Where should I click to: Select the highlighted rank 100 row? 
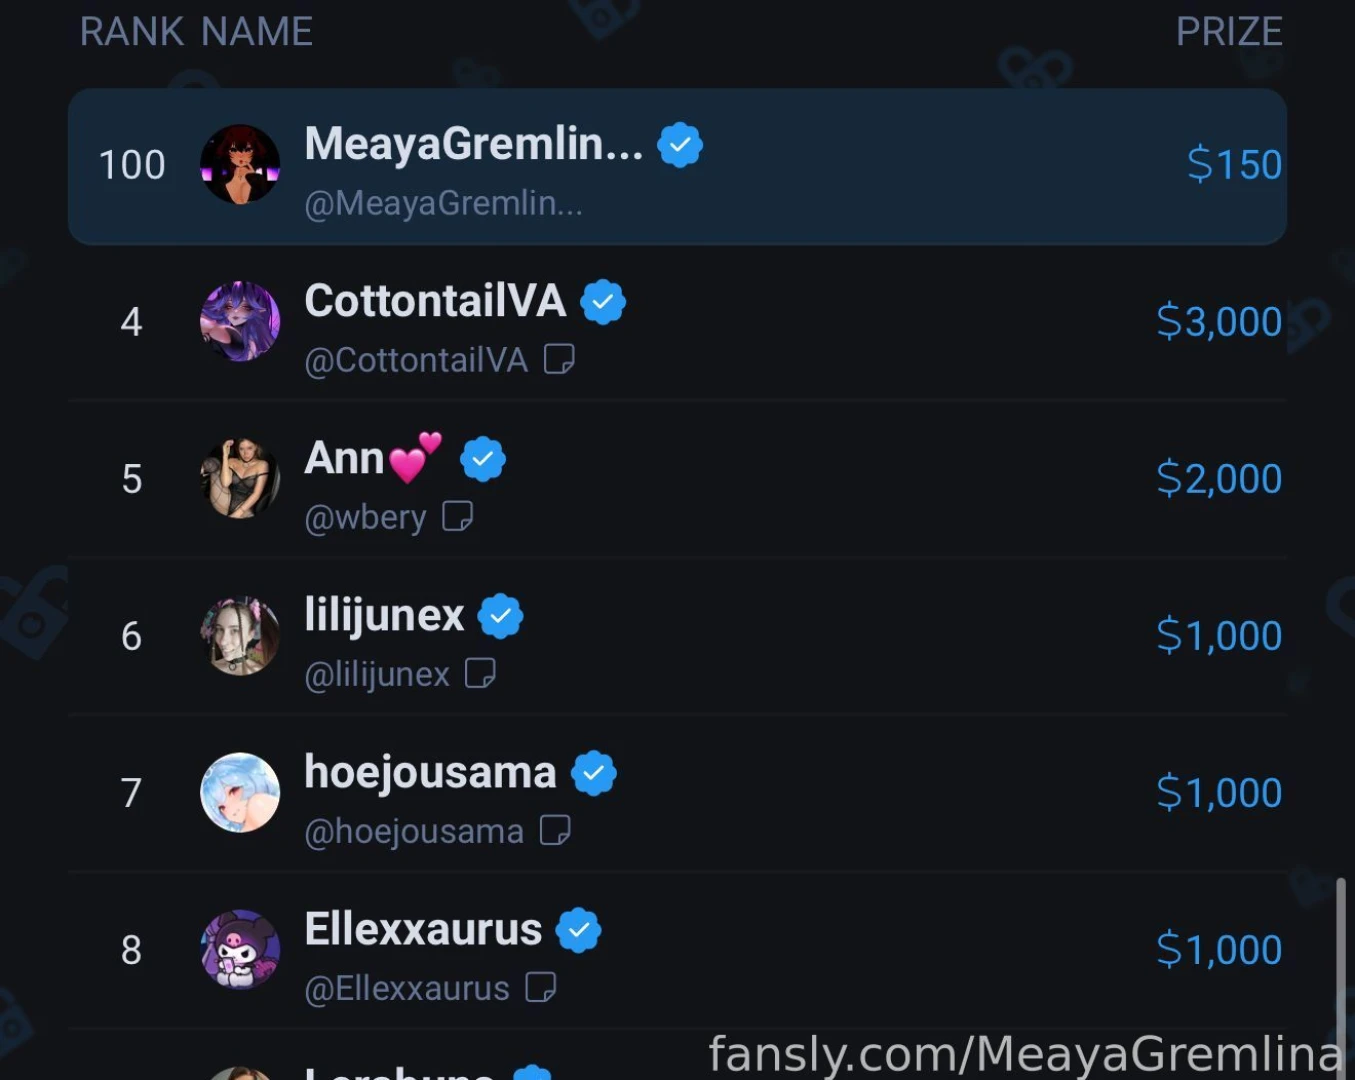click(900, 167)
